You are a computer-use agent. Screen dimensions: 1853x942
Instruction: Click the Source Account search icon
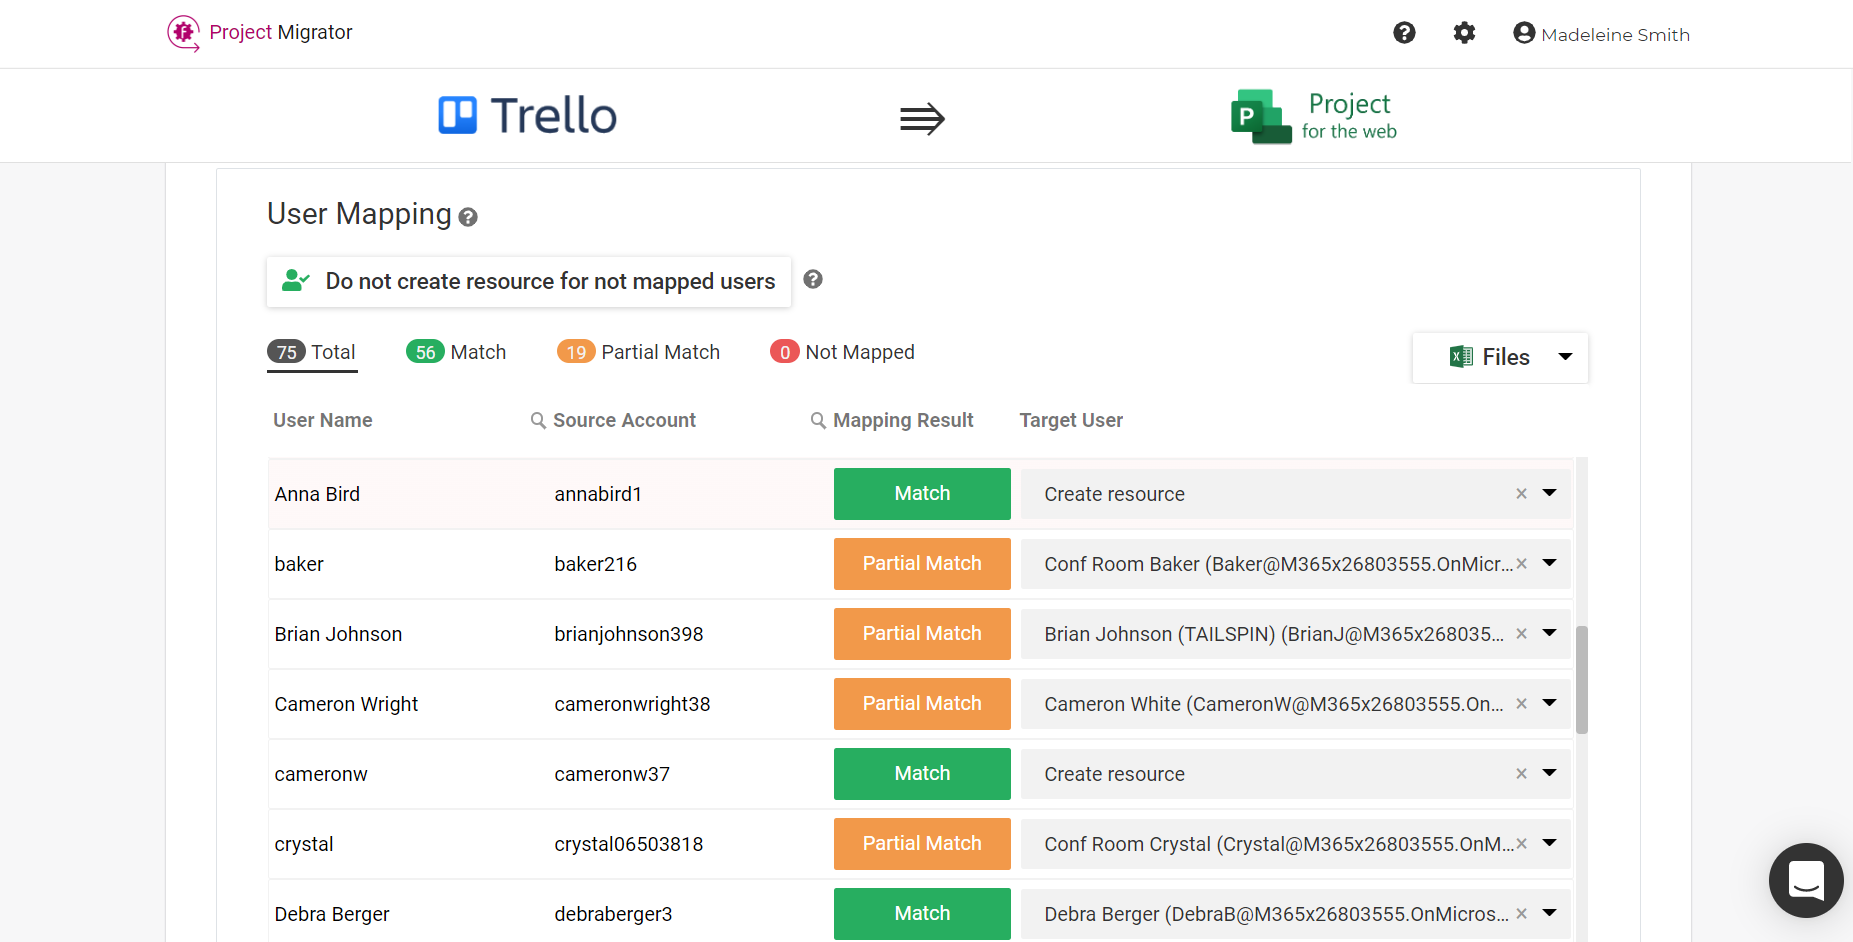click(538, 420)
